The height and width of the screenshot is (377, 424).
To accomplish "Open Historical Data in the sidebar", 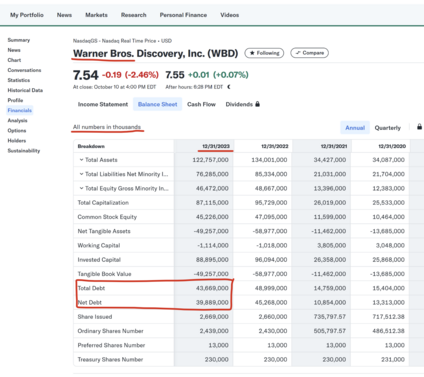I will (25, 90).
